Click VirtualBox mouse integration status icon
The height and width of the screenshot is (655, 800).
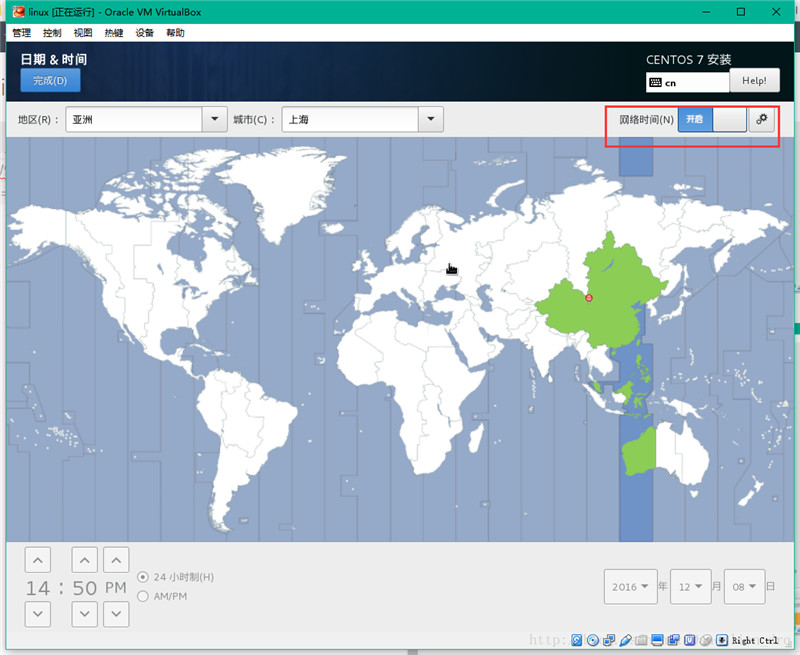706,640
